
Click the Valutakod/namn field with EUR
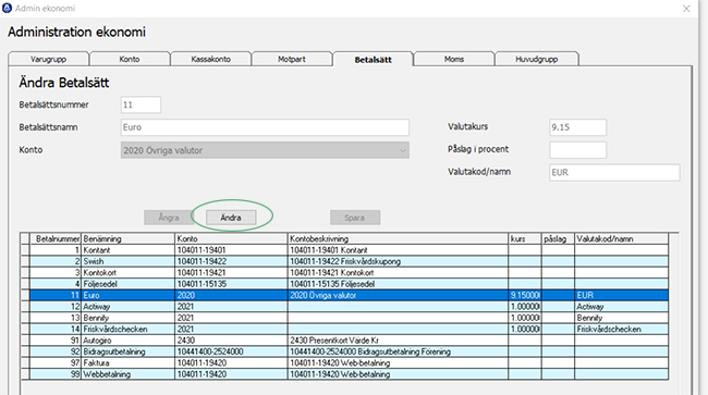(x=615, y=172)
